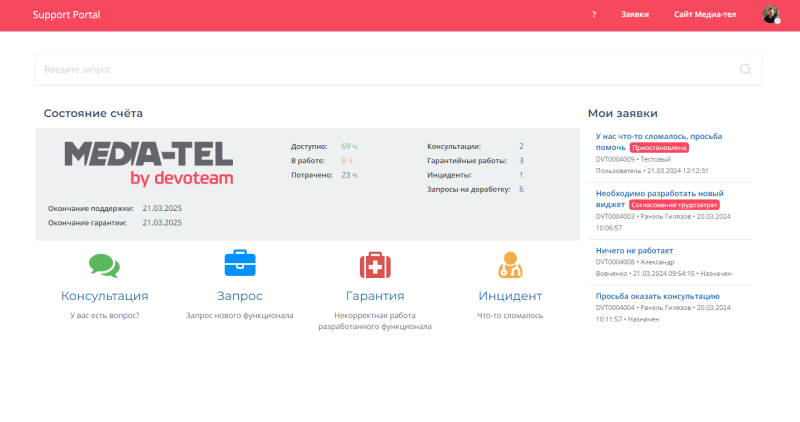800x422 pixels.
Task: Click the Мои заявки heading
Action: coord(622,113)
